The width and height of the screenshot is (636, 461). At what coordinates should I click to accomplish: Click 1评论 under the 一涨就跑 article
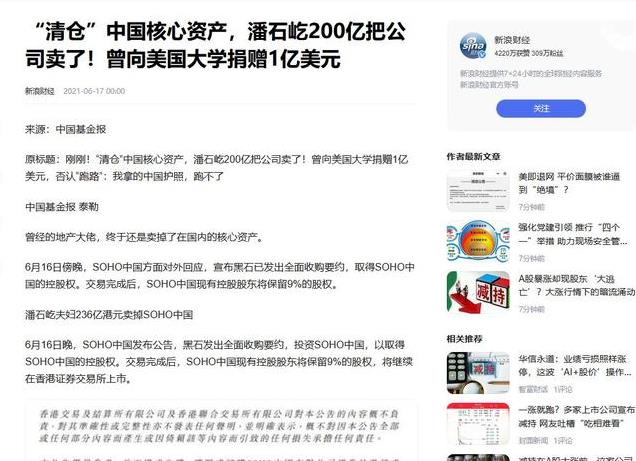(563, 440)
